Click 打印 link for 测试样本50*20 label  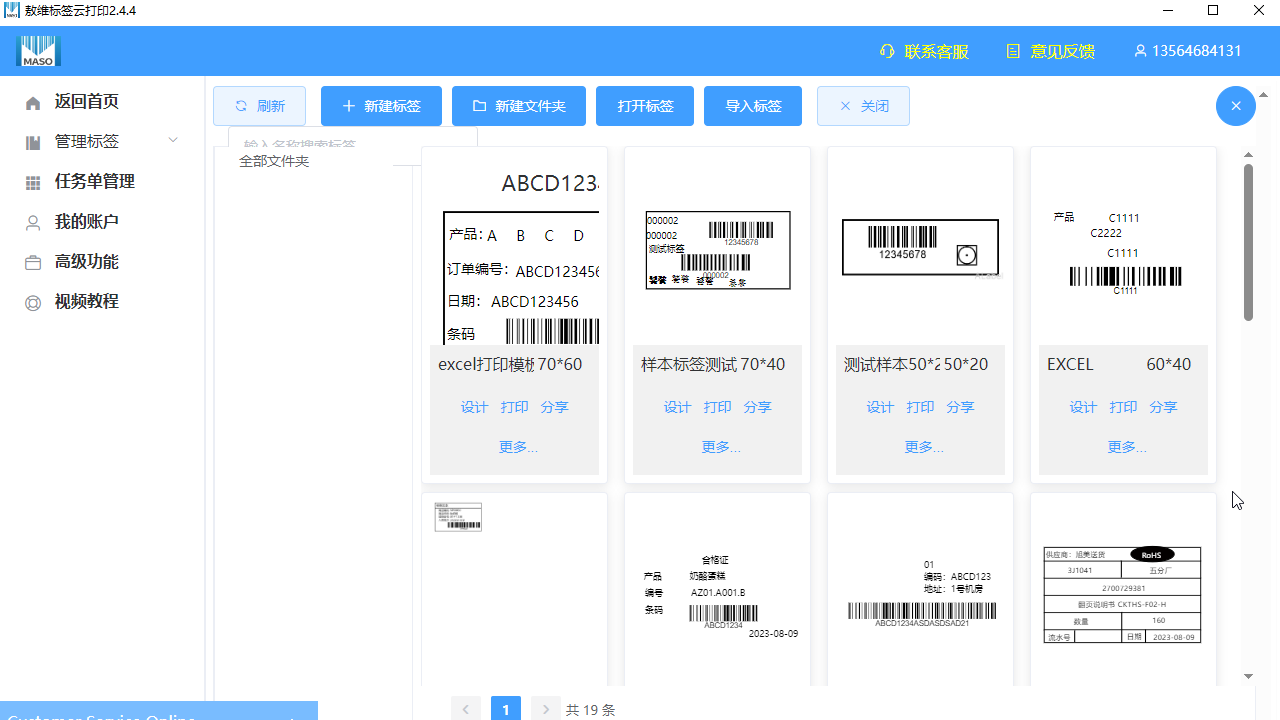tap(920, 407)
